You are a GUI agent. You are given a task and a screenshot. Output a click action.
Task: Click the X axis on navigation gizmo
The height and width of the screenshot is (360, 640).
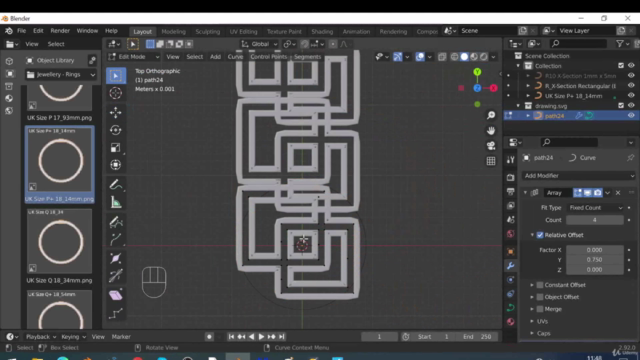[493, 88]
